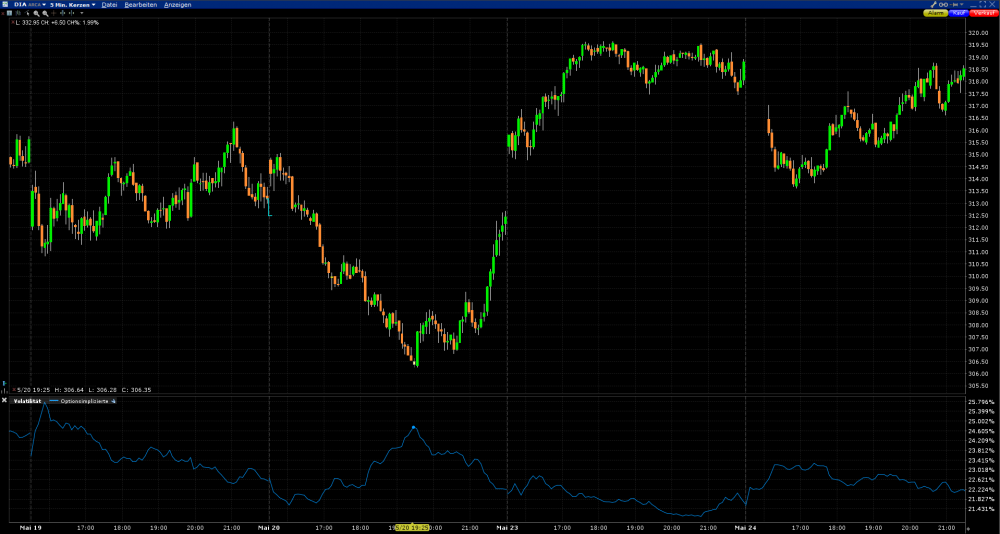Click the application icon in the title bar
Image resolution: width=1000 pixels, height=534 pixels.
(x=5, y=4)
